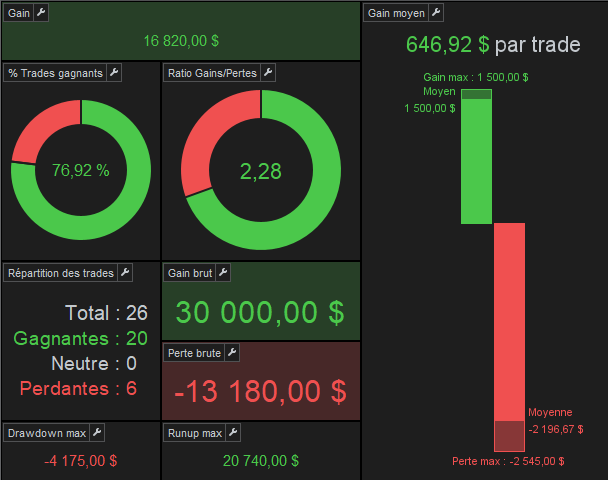Click the Perdantes : 6 line
The image size is (608, 480).
pos(78,388)
